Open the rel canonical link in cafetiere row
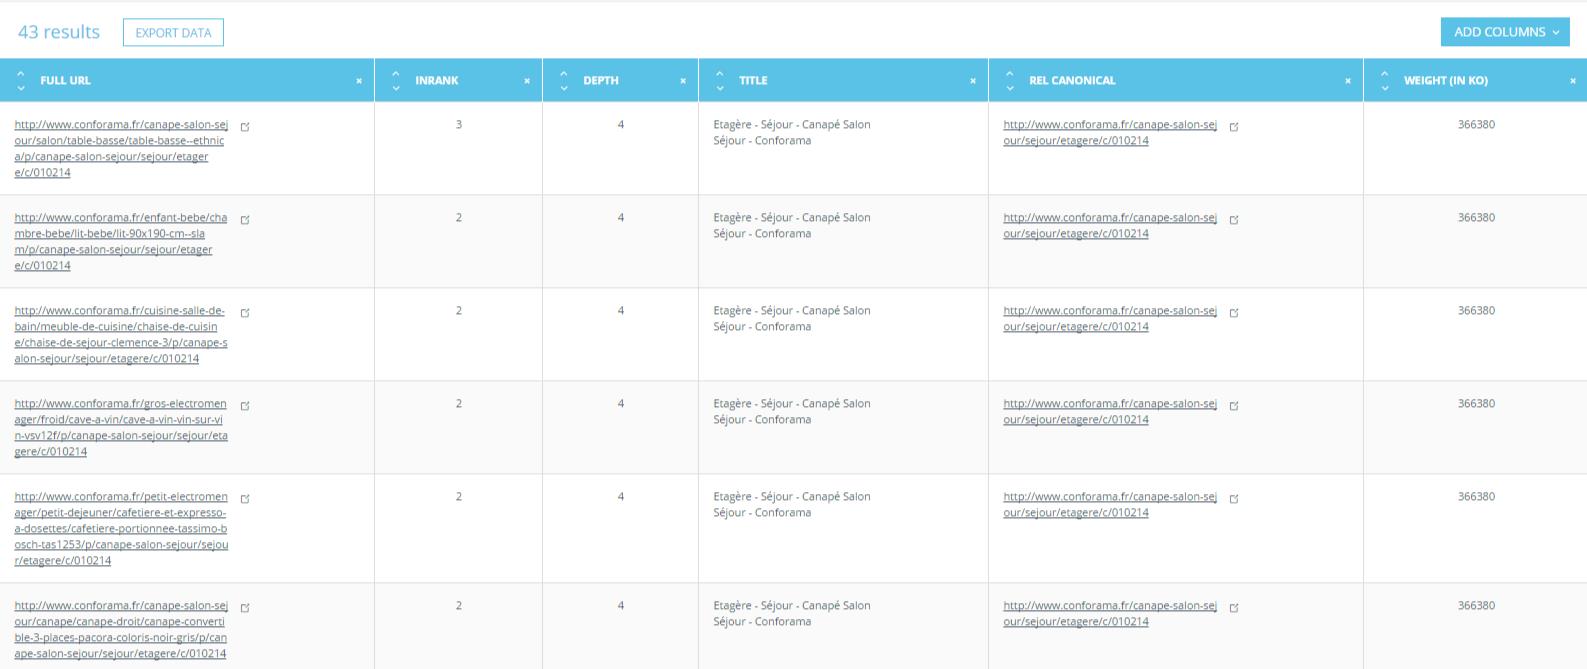Viewport: 1587px width, 669px height. point(1110,504)
